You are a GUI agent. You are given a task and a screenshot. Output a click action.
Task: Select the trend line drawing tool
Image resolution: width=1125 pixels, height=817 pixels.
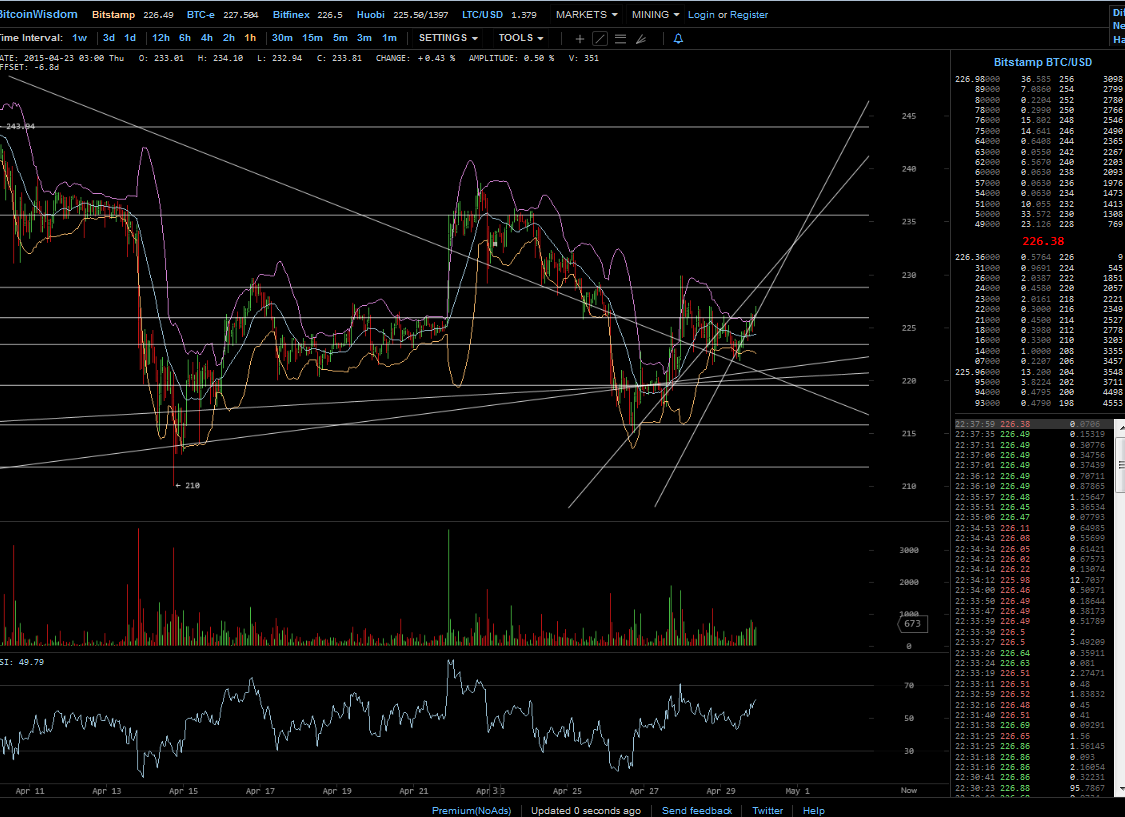tap(600, 39)
